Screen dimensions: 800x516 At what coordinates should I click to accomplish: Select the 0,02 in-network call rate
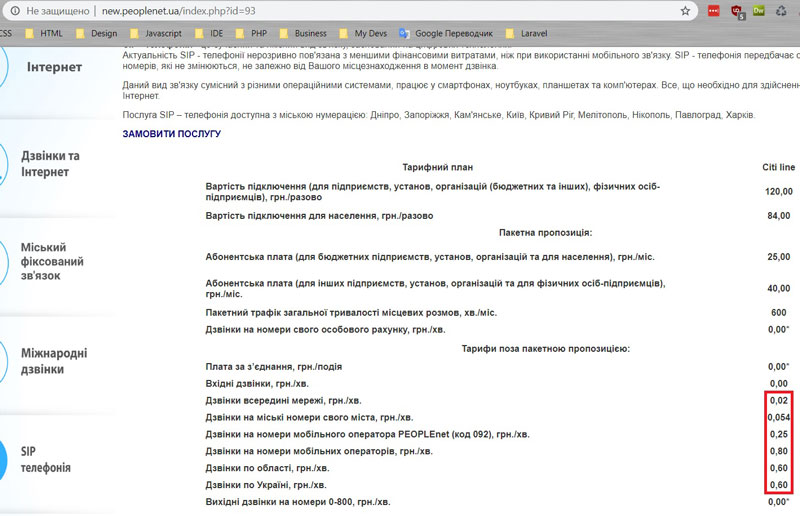pos(779,401)
